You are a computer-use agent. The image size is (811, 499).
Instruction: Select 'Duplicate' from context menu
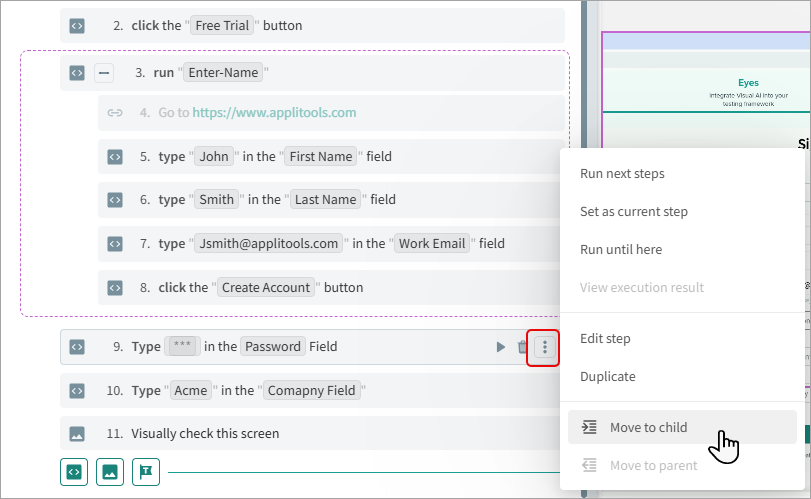click(608, 377)
